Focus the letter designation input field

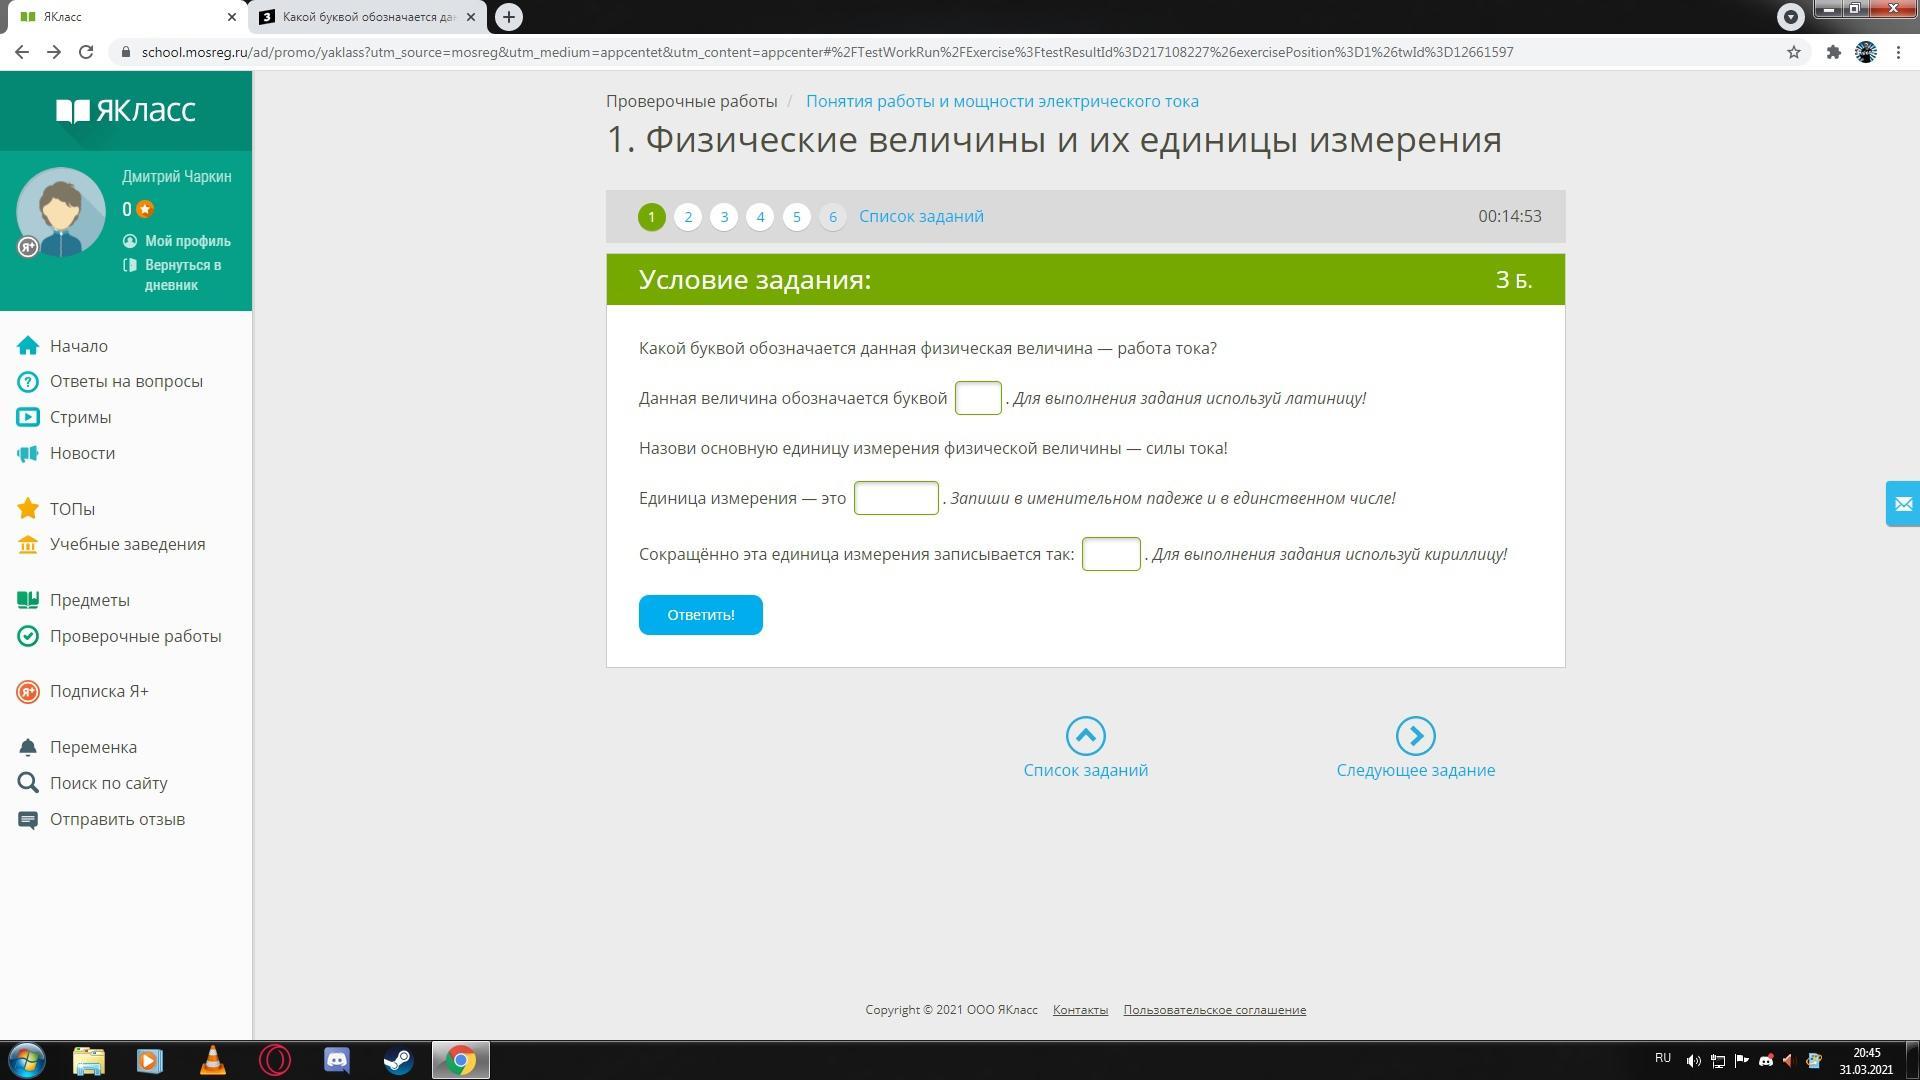[x=977, y=398]
